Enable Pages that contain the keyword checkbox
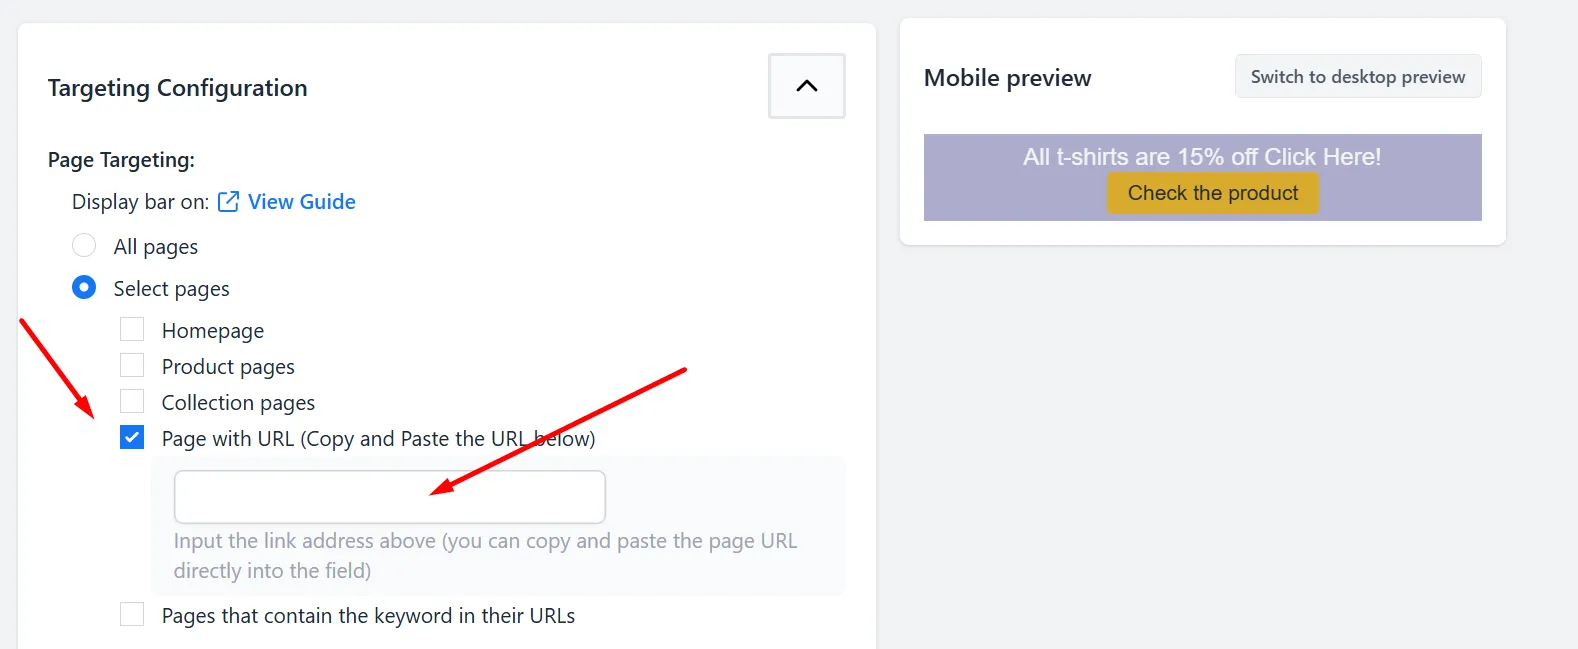This screenshot has width=1578, height=649. pos(132,614)
